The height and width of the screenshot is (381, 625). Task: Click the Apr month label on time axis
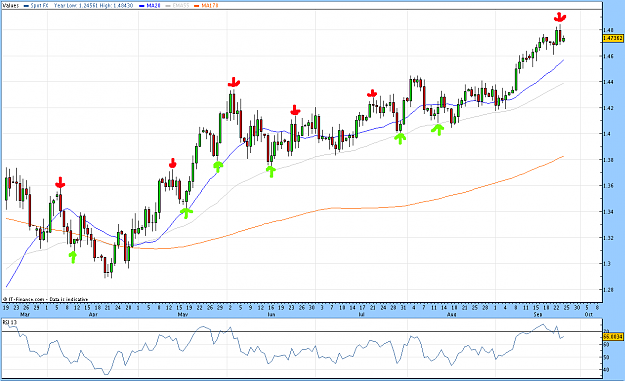point(93,314)
